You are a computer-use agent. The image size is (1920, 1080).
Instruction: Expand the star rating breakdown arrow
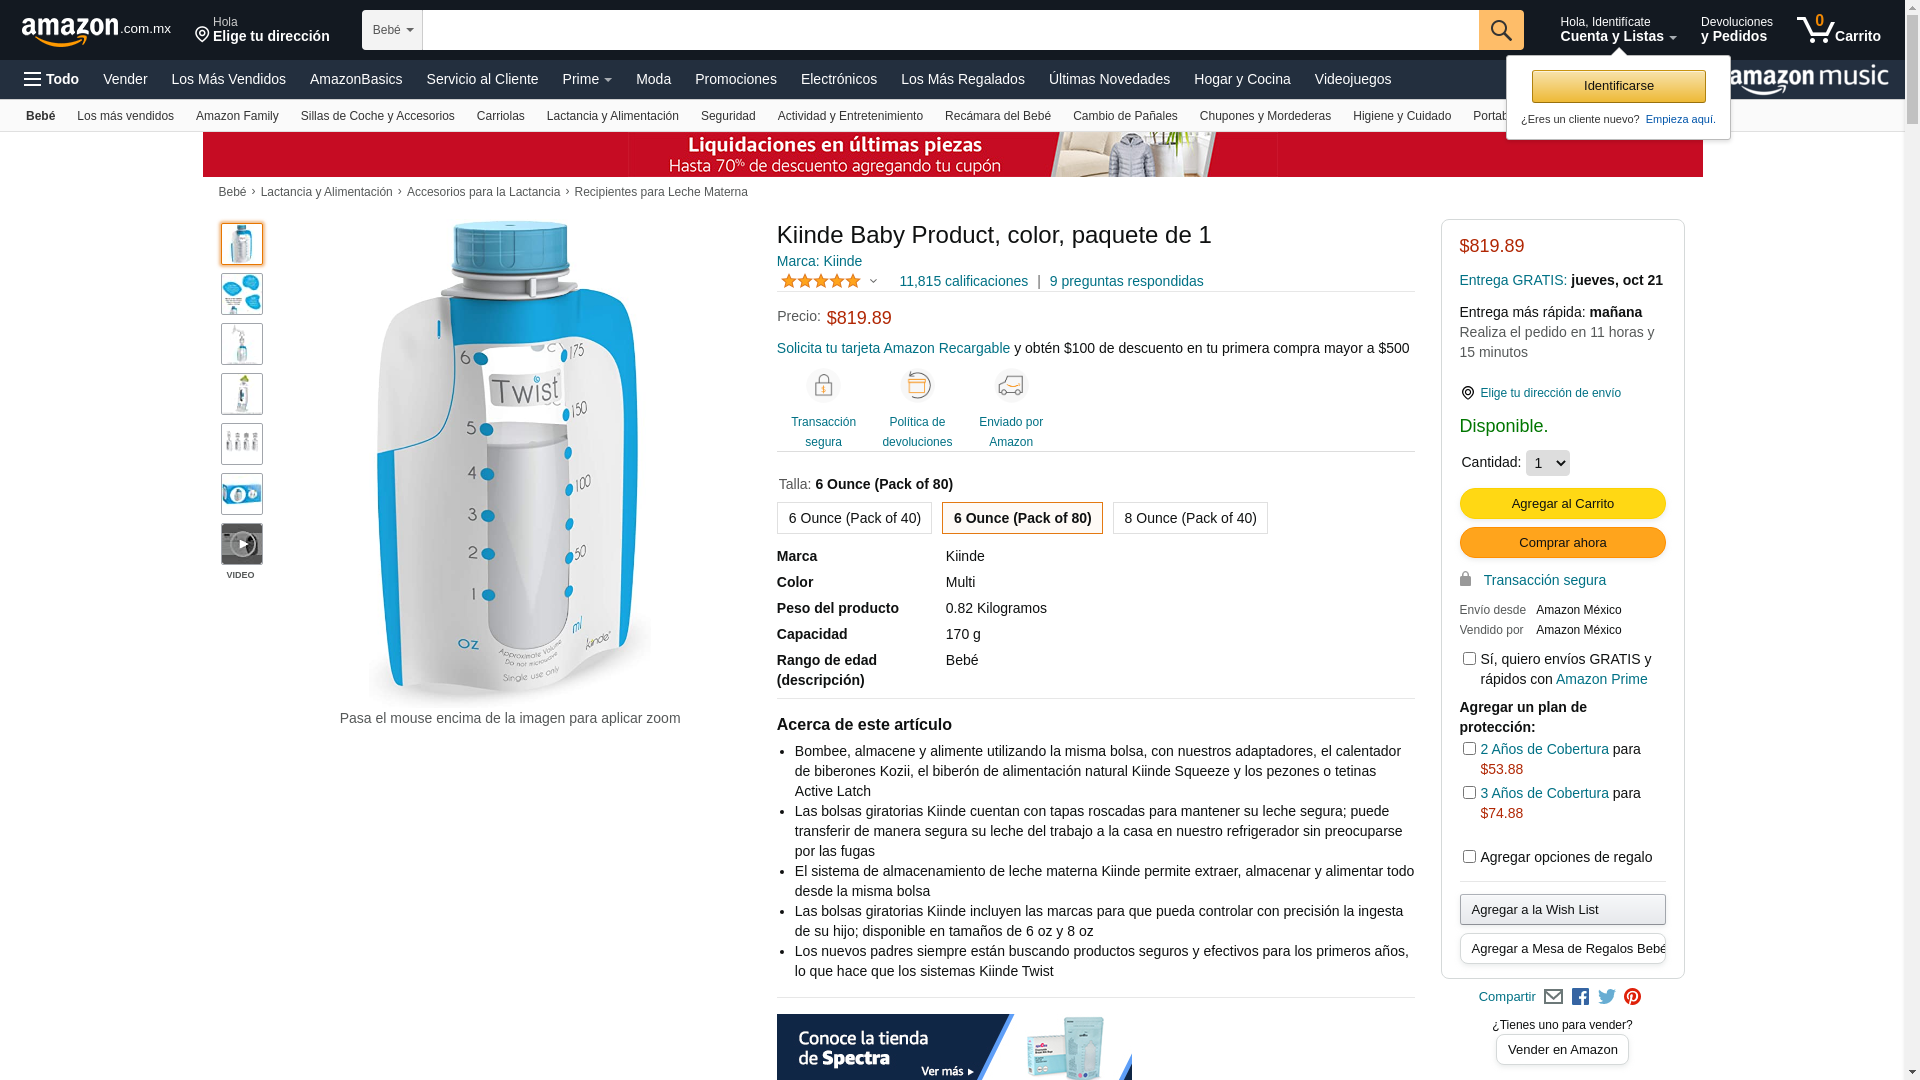tap(873, 282)
